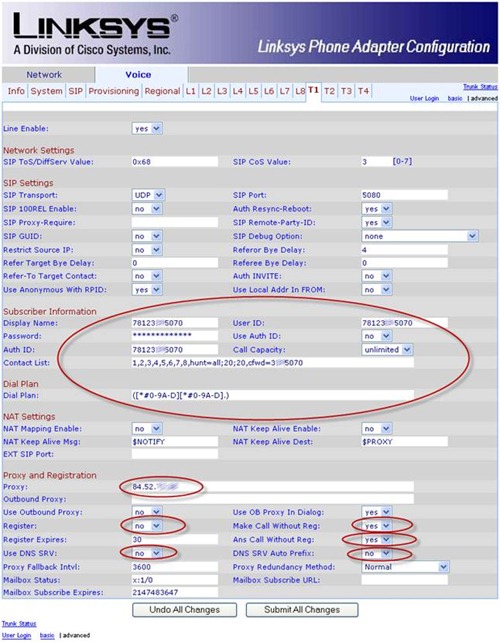Click the Outbound Proxy field

273,499
